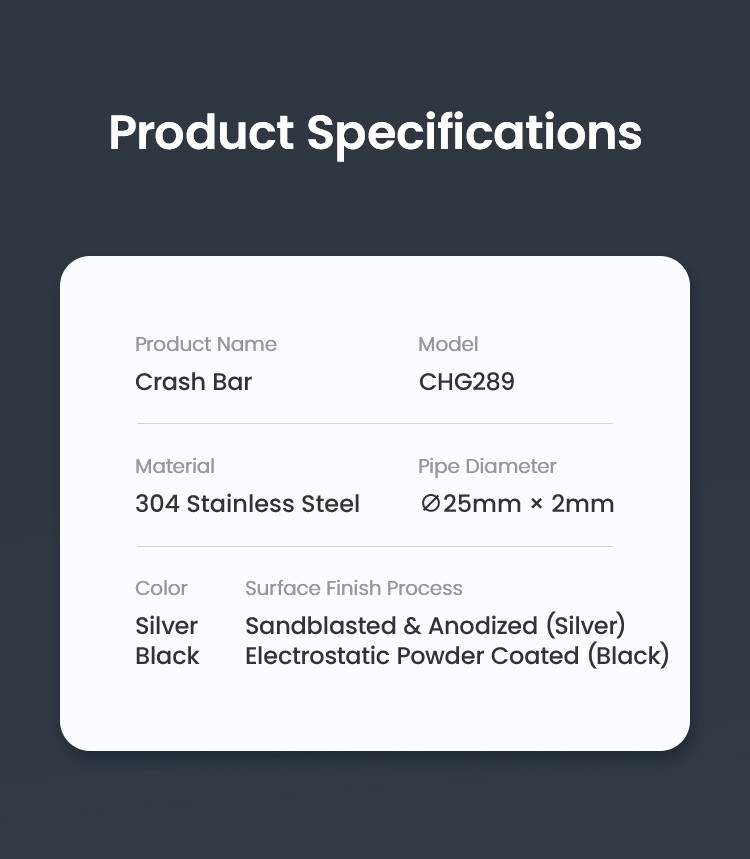Click Sandblasted & Anodized (Silver) text
This screenshot has height=859, width=750.
coord(435,626)
